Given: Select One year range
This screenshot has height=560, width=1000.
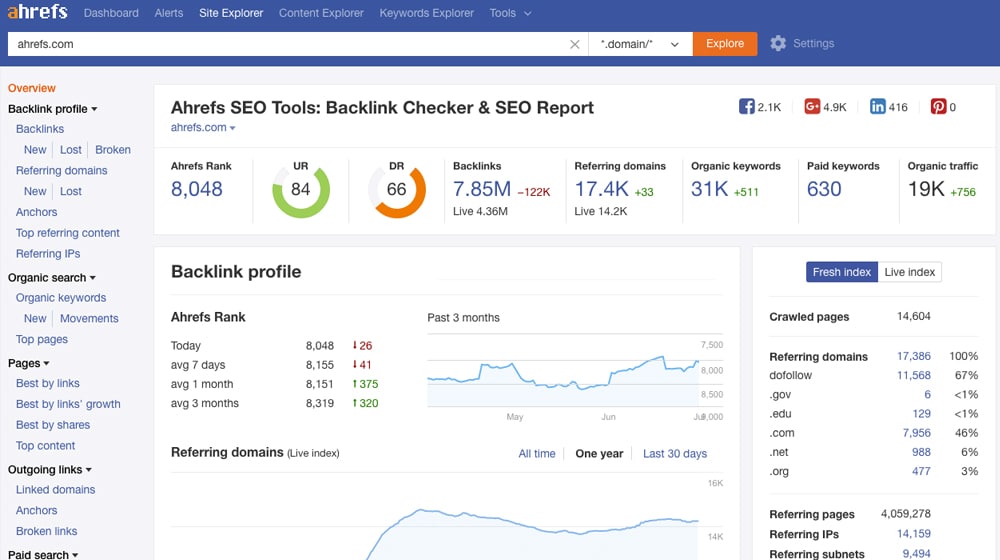Looking at the screenshot, I should pyautogui.click(x=599, y=453).
